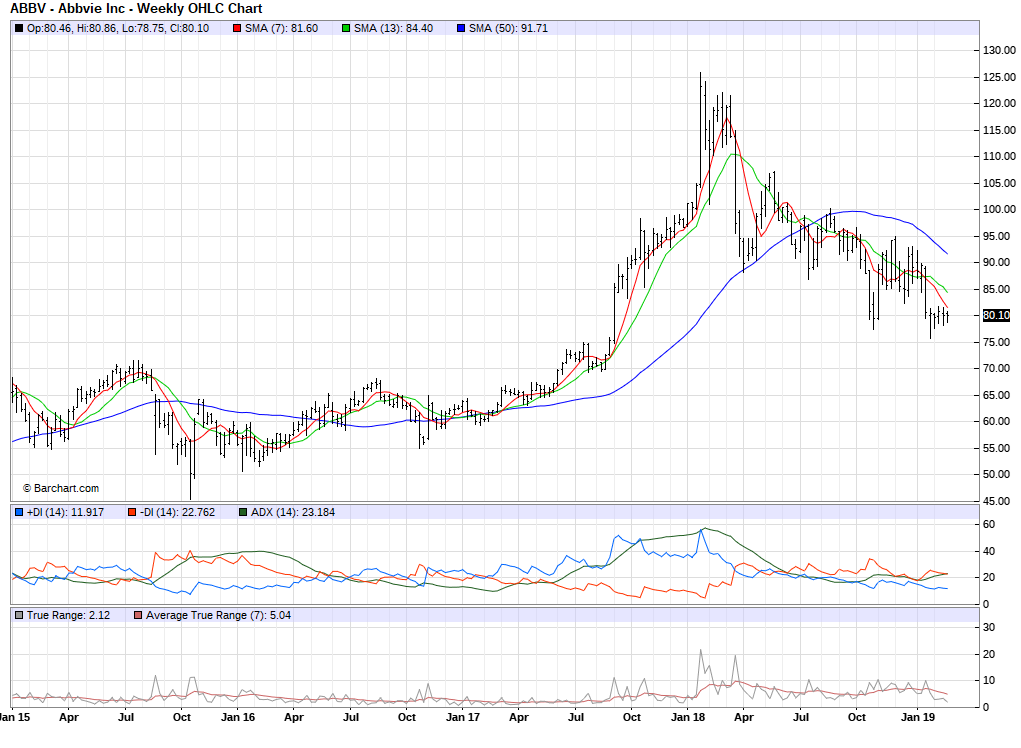1021x748 pixels.
Task: Select the chart title ABBV - Abbvie Inc
Action: pyautogui.click(x=136, y=8)
